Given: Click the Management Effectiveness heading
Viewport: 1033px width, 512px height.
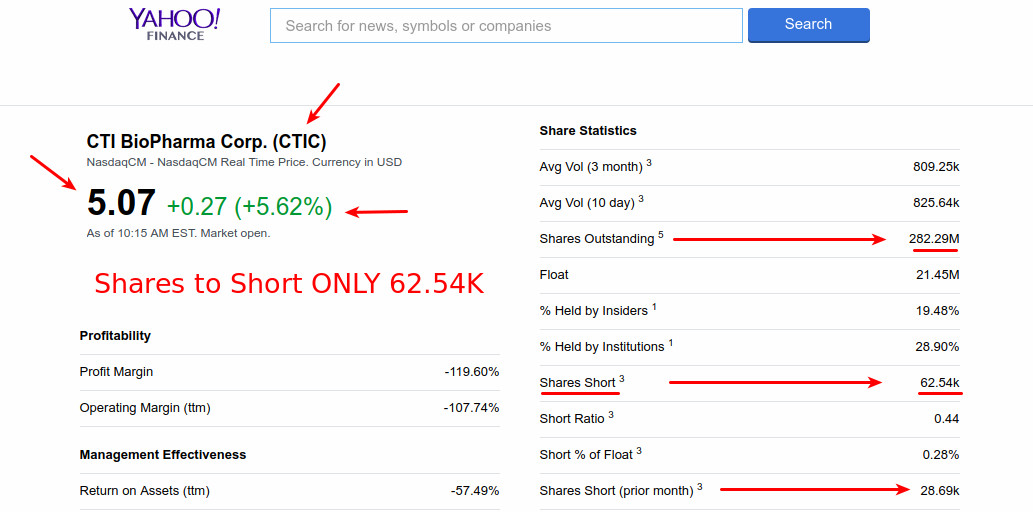Looking at the screenshot, I should (163, 455).
